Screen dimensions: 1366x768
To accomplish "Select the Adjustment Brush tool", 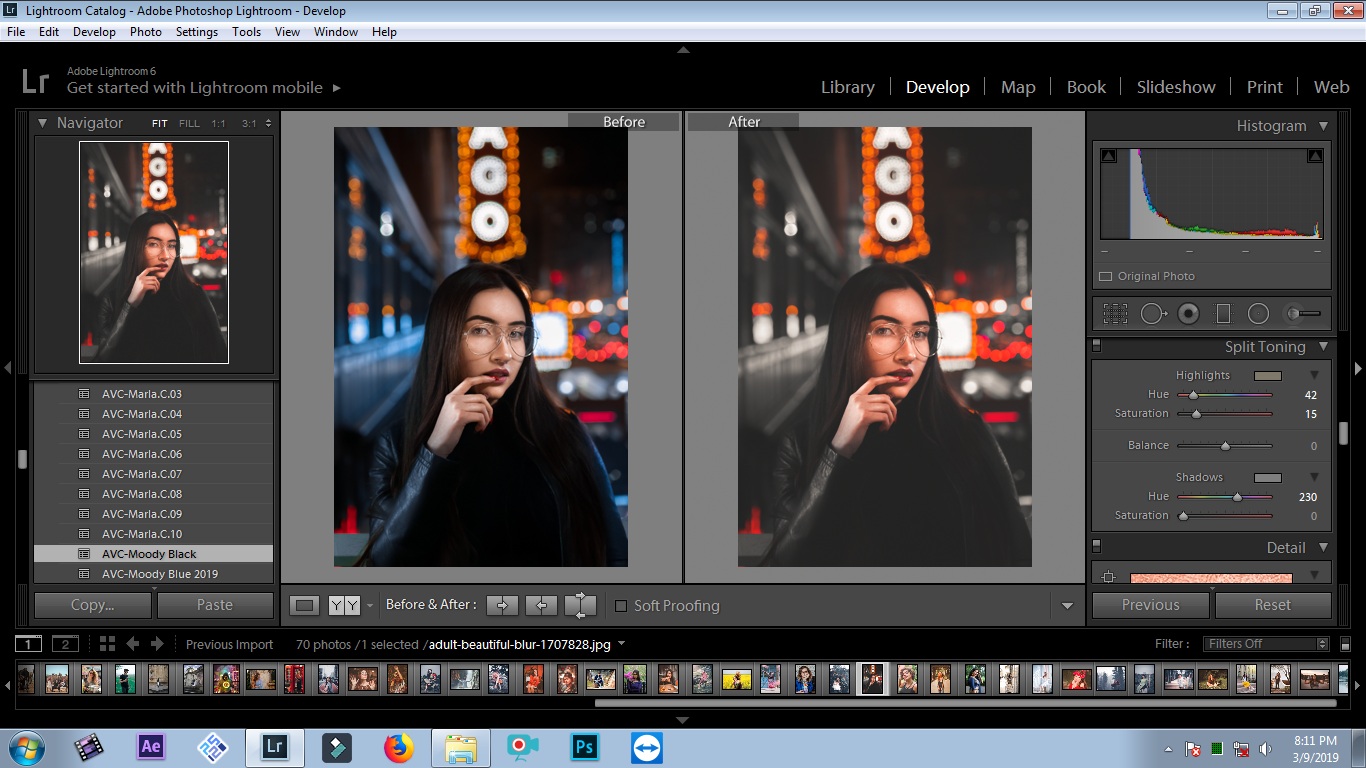I will pos(1303,314).
